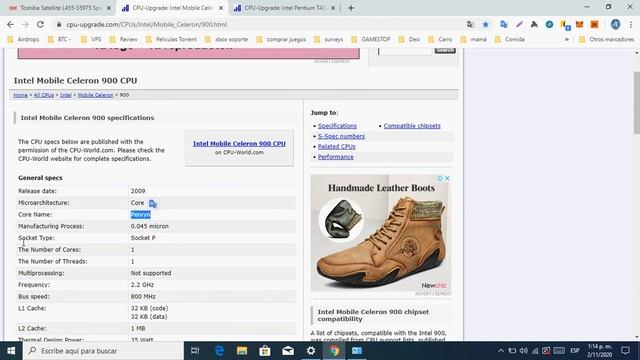Close the Intel Pentium T4 tab
Image resolution: width=640 pixels, height=360 pixels.
[333, 8]
